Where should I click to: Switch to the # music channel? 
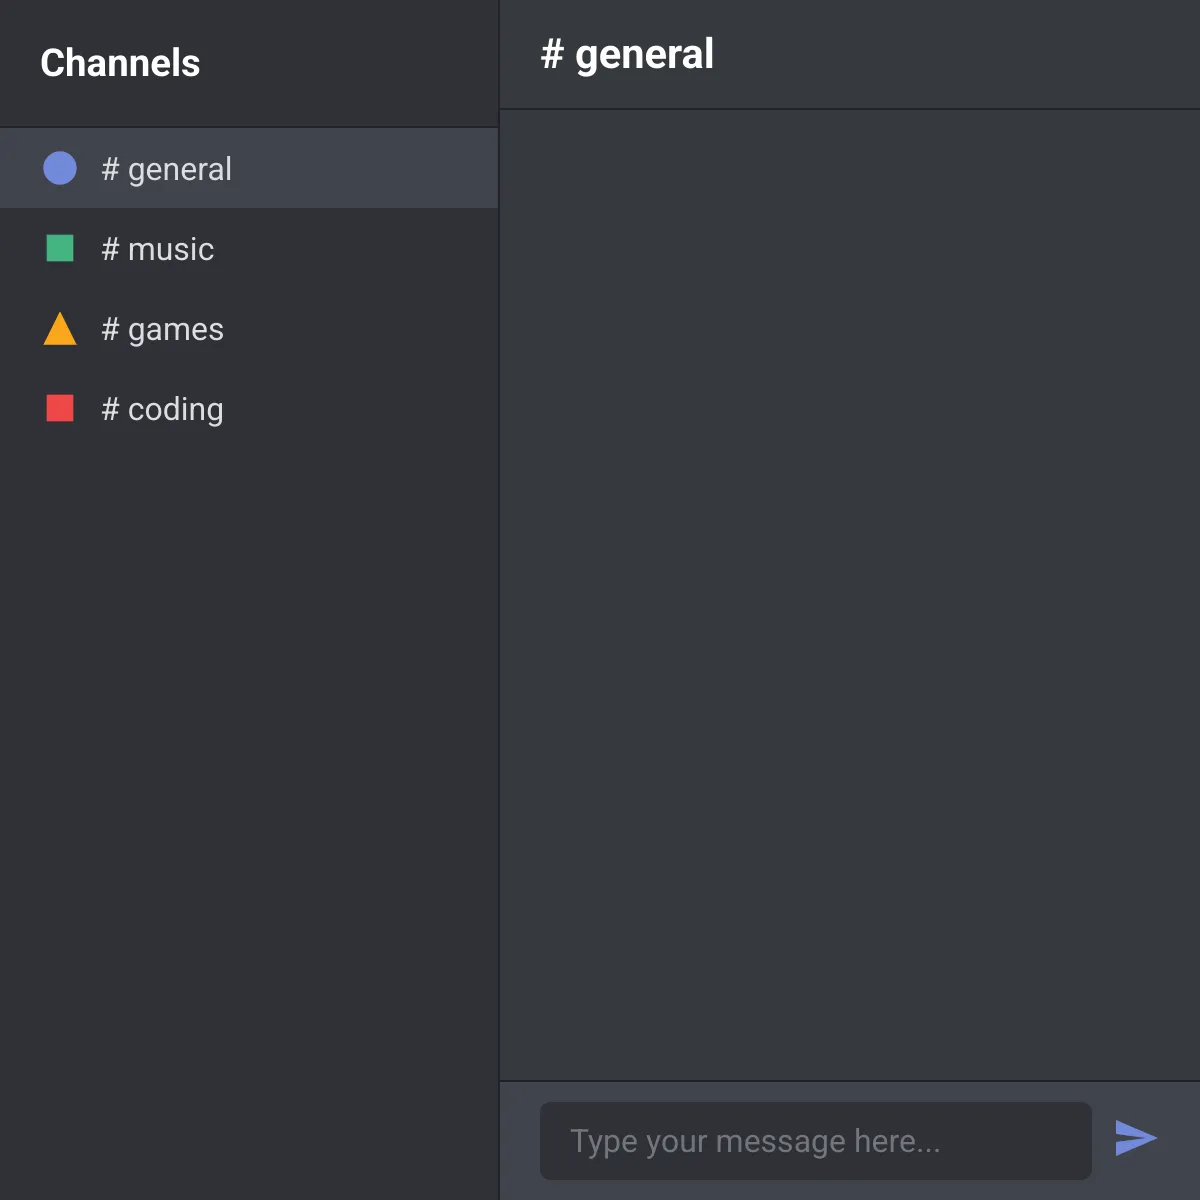tap(158, 249)
